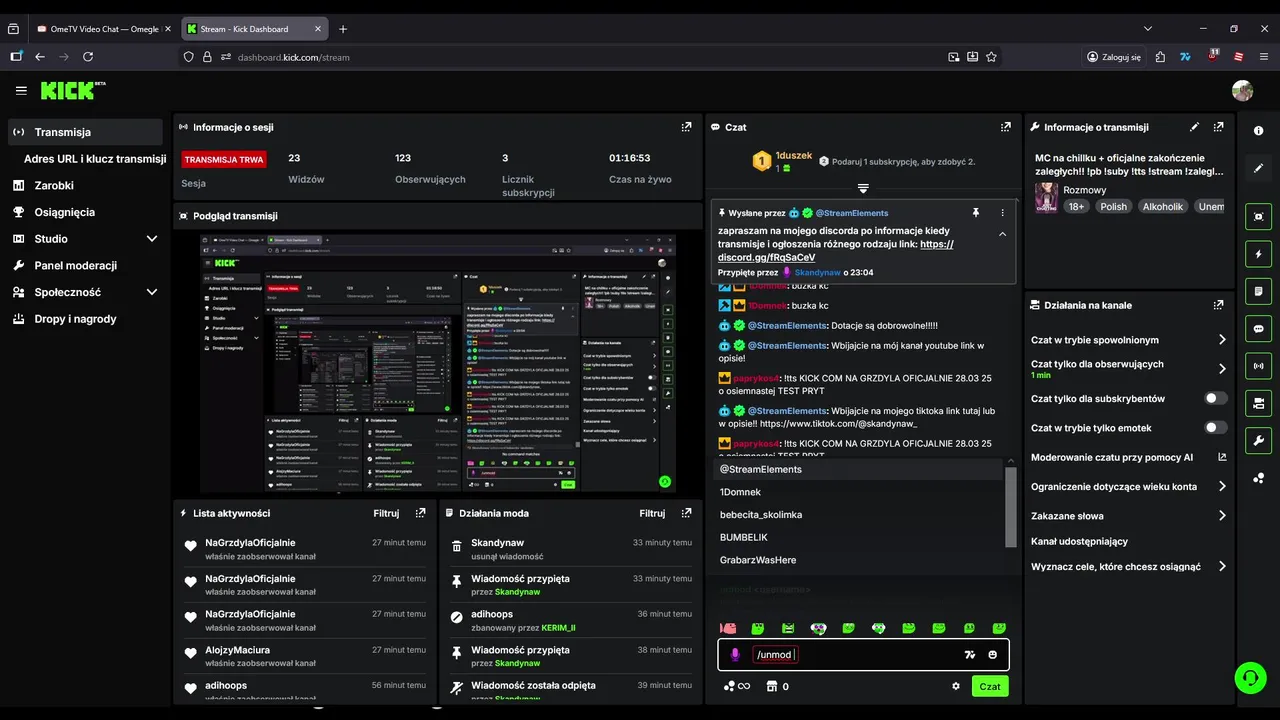Image resolution: width=1280 pixels, height=720 pixels.
Task: Click the info icon in the right sidebar
Action: pos(1258,131)
